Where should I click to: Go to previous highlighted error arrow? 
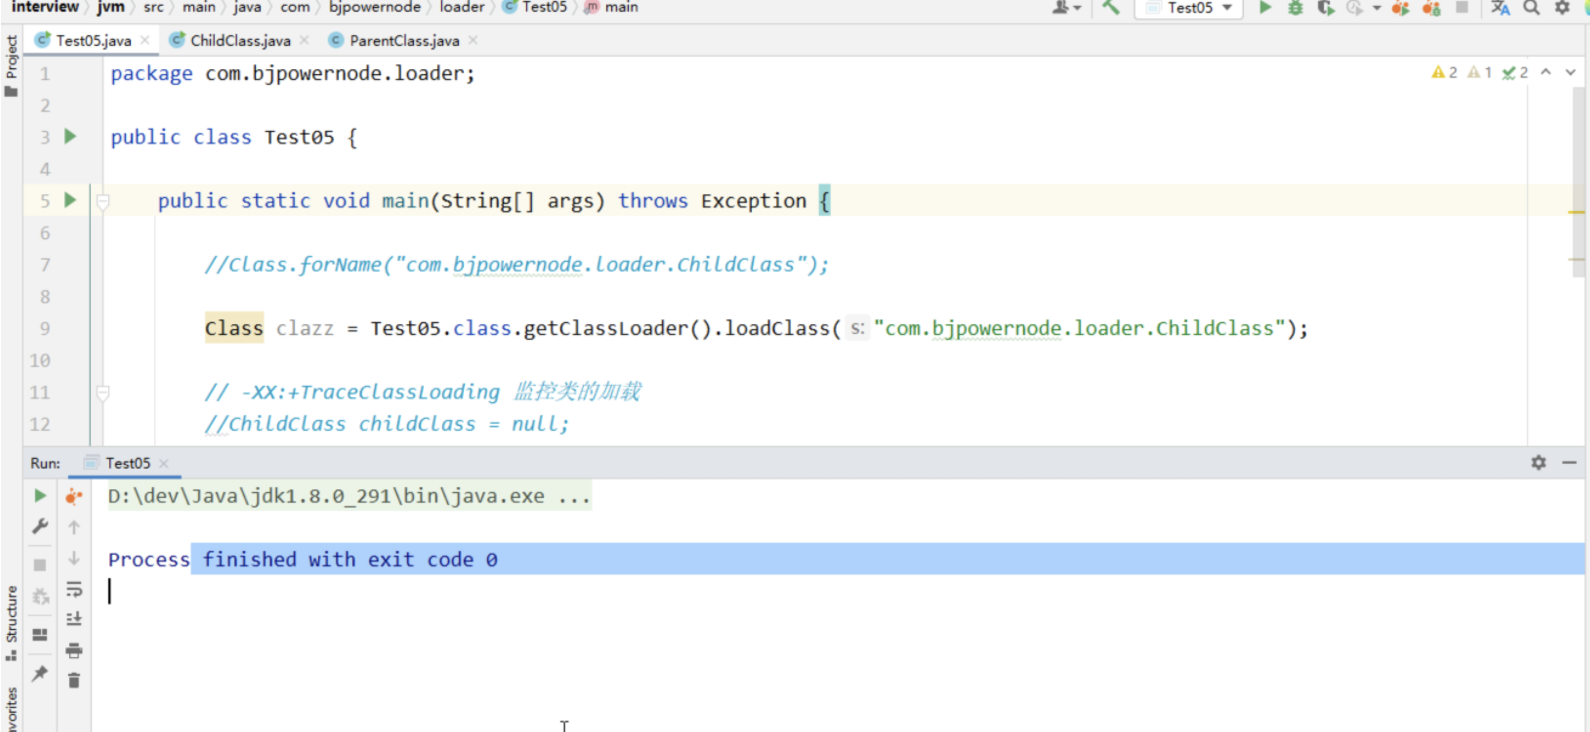pyautogui.click(x=1546, y=72)
